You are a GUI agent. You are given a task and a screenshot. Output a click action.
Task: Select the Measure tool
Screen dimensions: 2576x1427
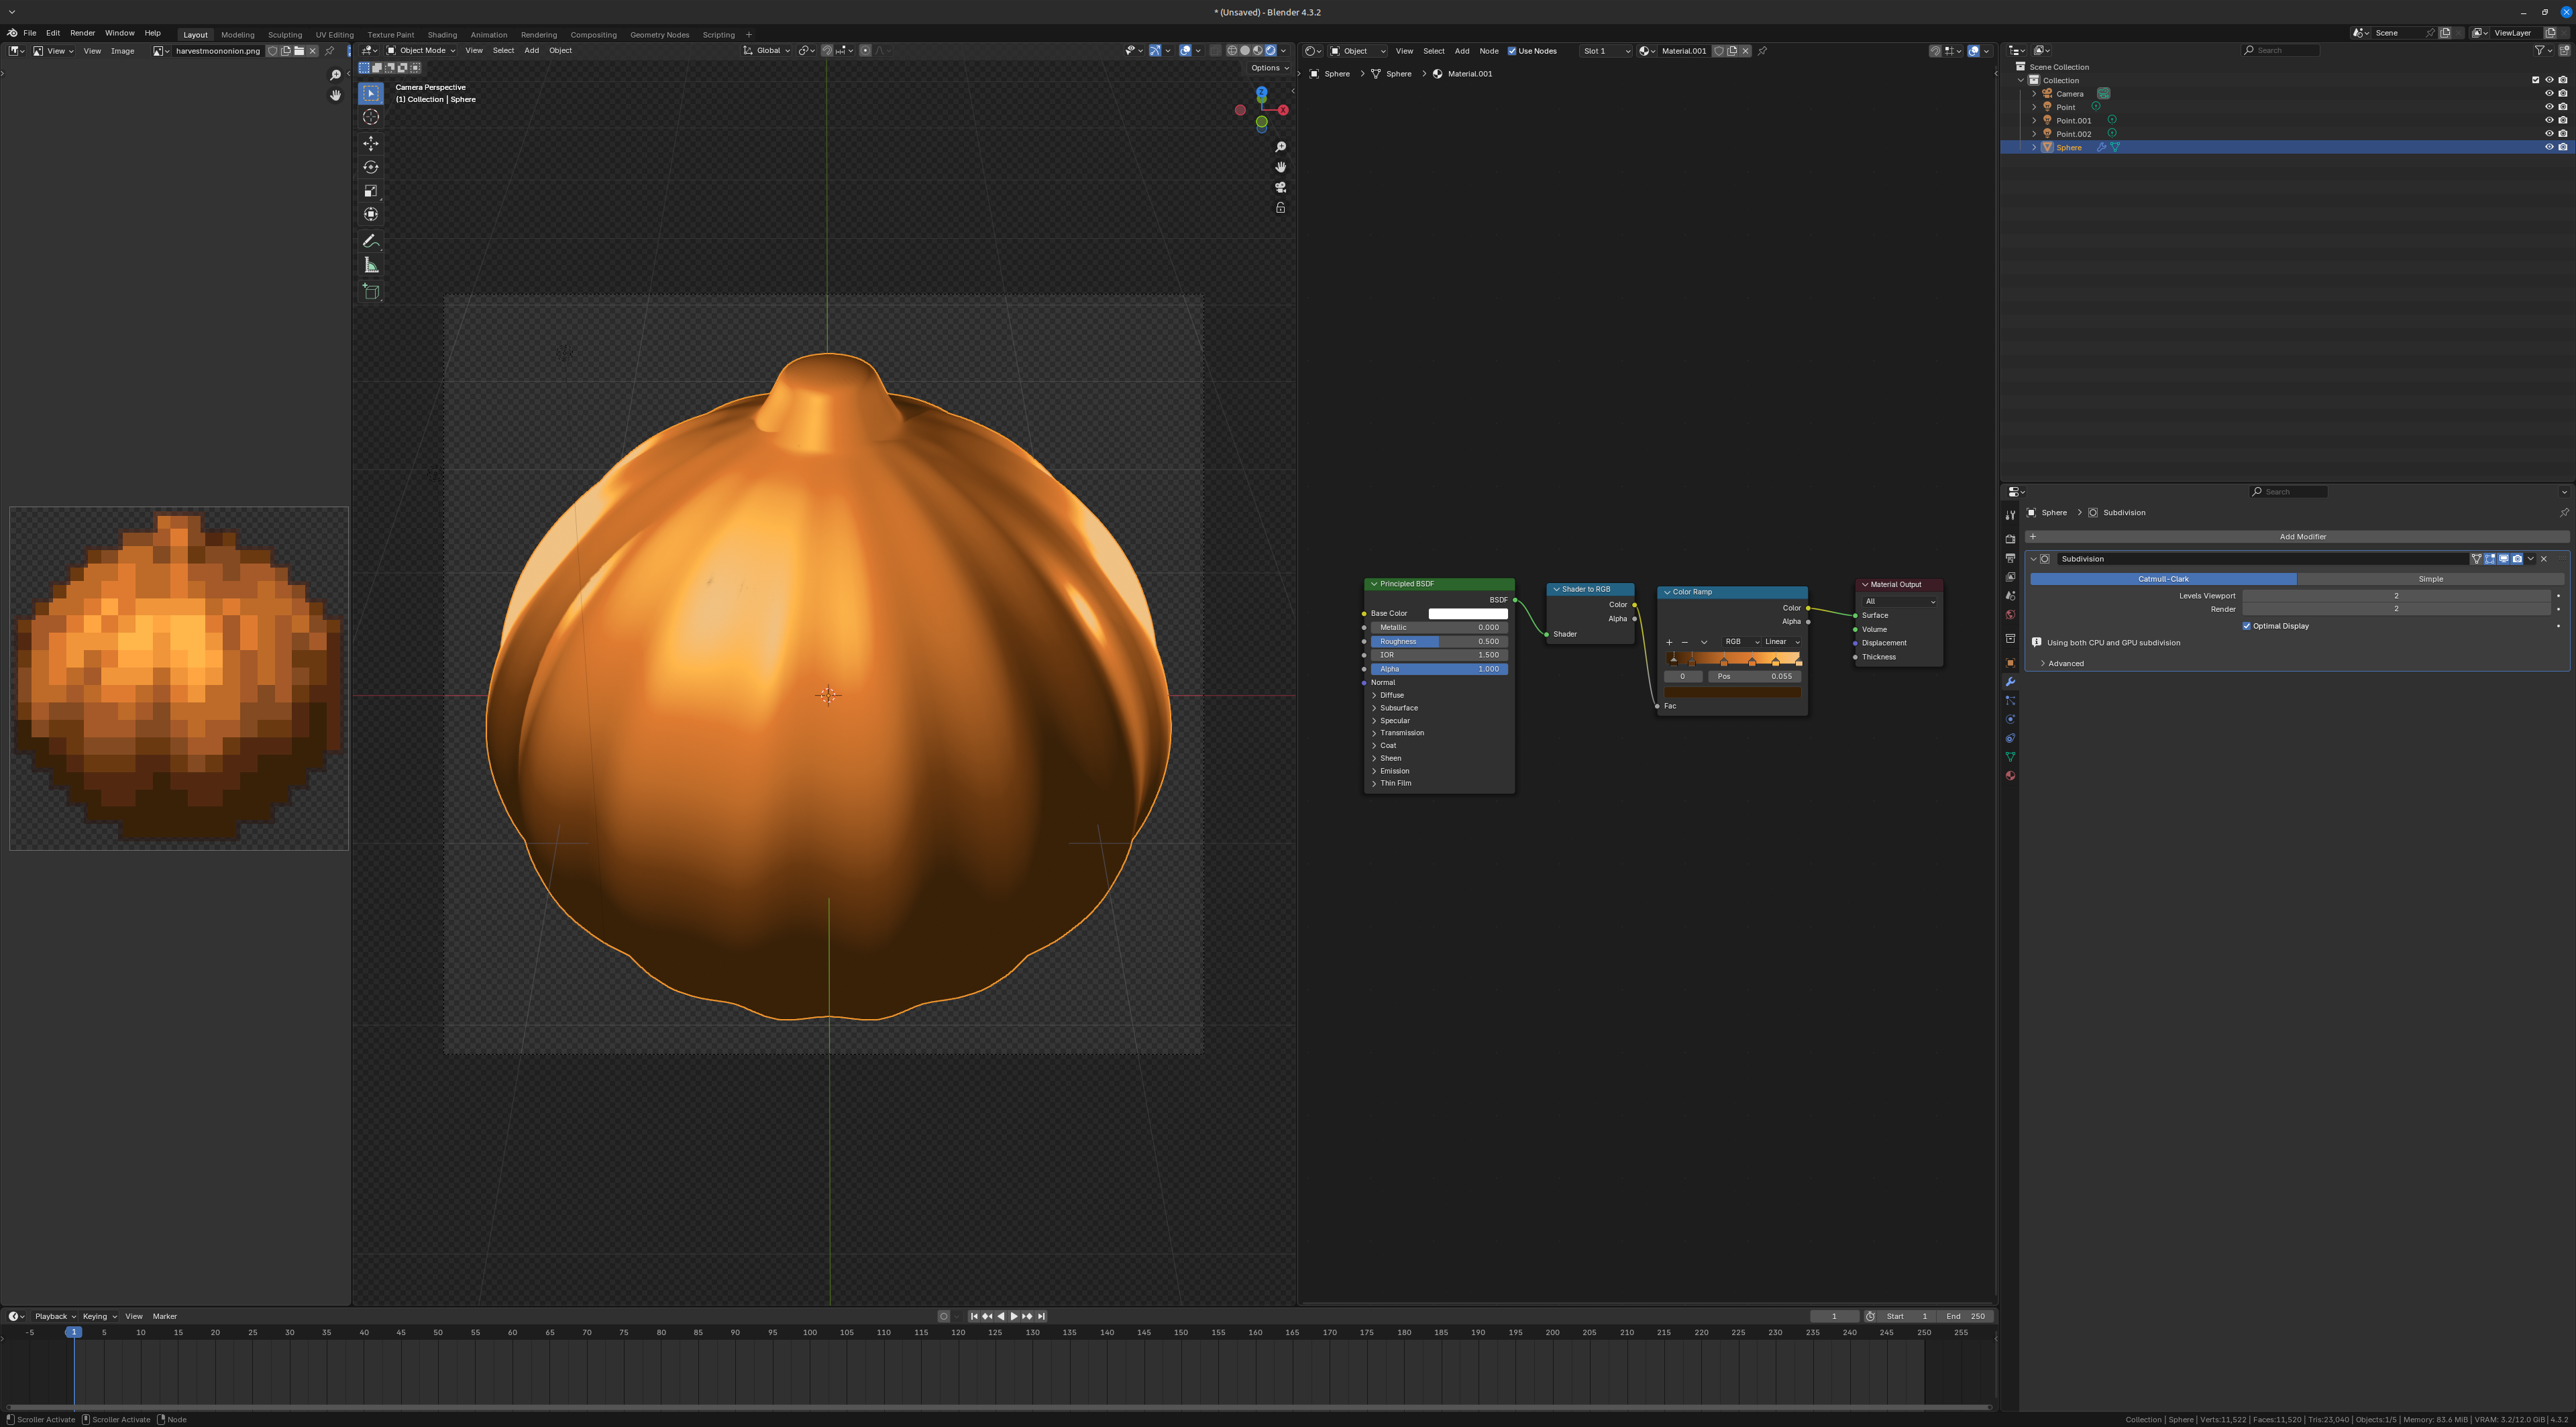(371, 265)
